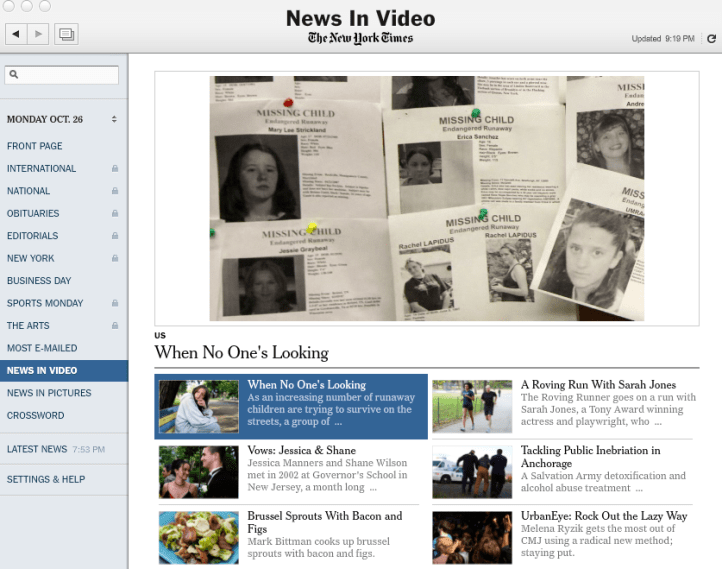Refresh content with the reload icon
Viewport: 722px width, 569px height.
[711, 39]
